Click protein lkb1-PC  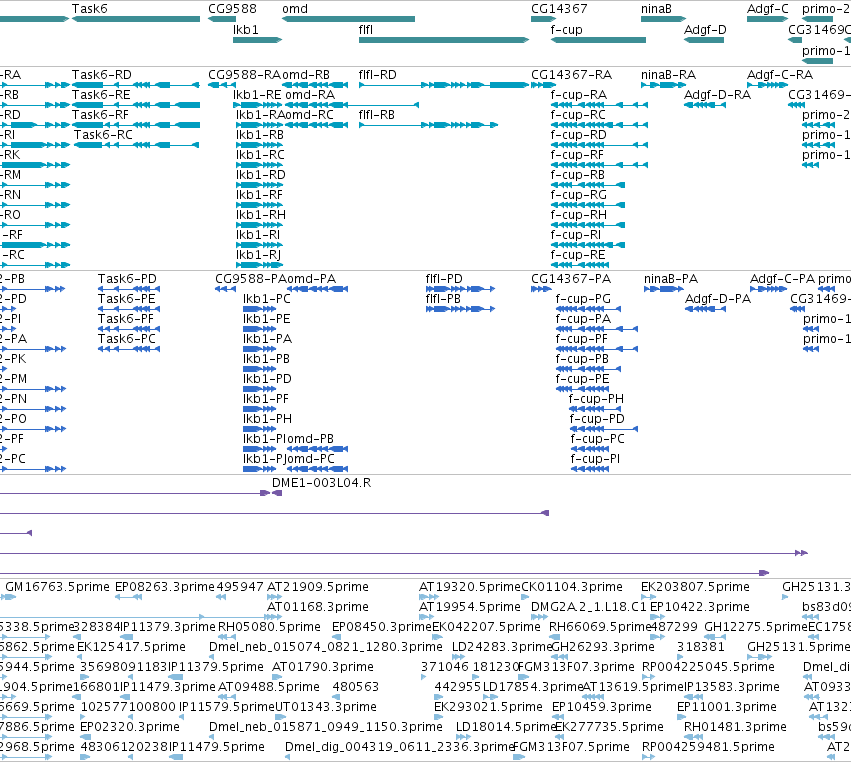(266, 299)
